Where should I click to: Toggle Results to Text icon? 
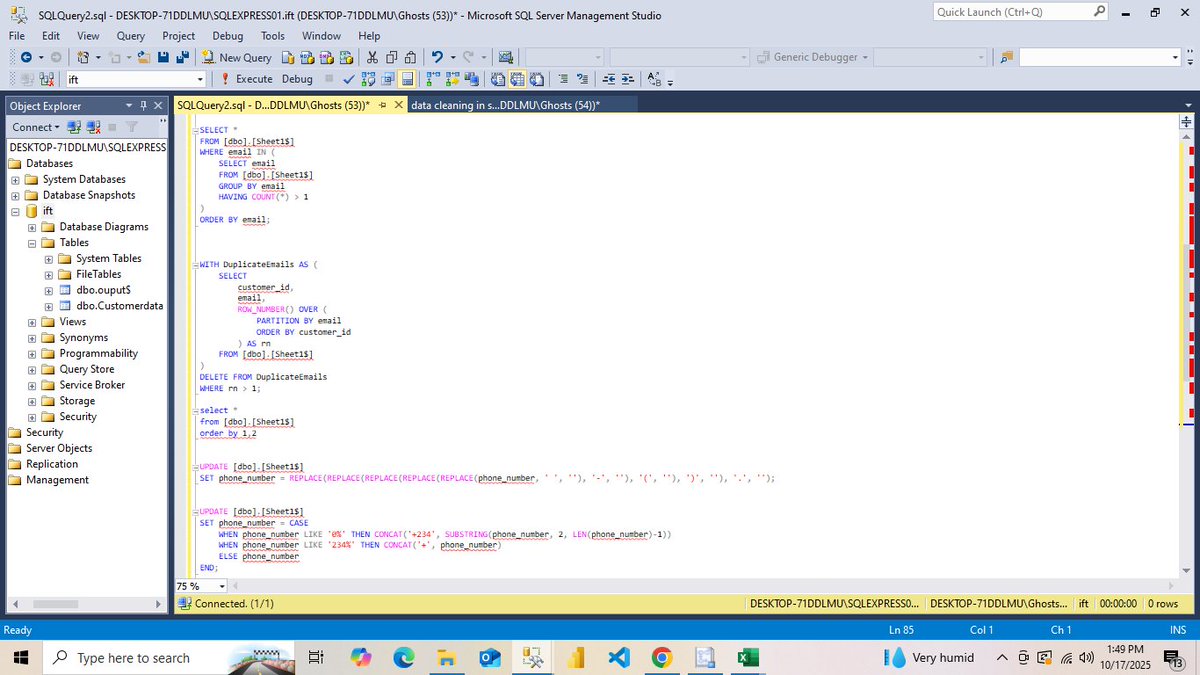pyautogui.click(x=499, y=79)
